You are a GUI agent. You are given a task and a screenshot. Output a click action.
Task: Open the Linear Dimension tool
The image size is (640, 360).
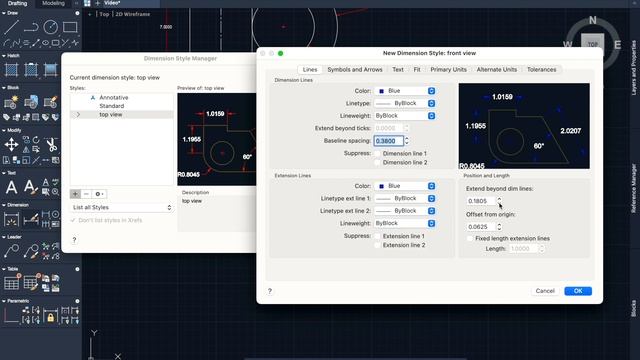coord(11,220)
